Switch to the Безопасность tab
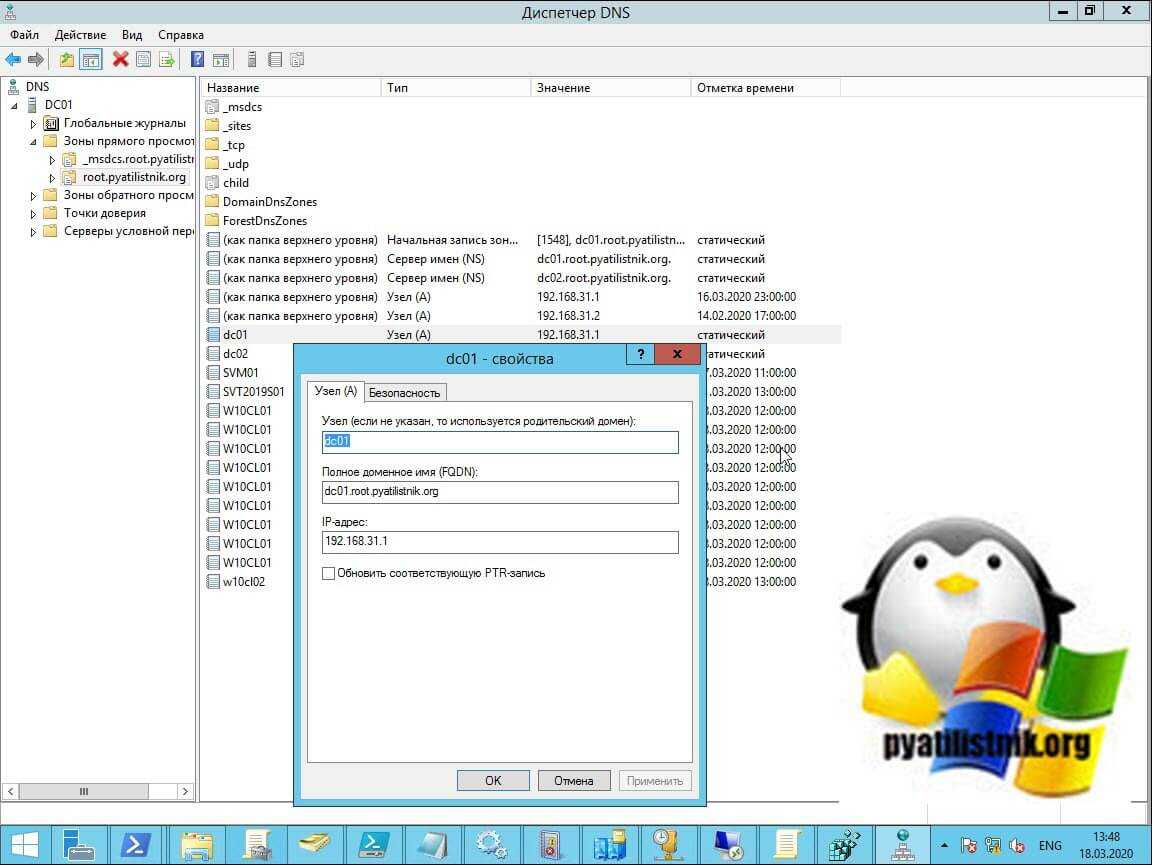1152x865 pixels. (404, 392)
